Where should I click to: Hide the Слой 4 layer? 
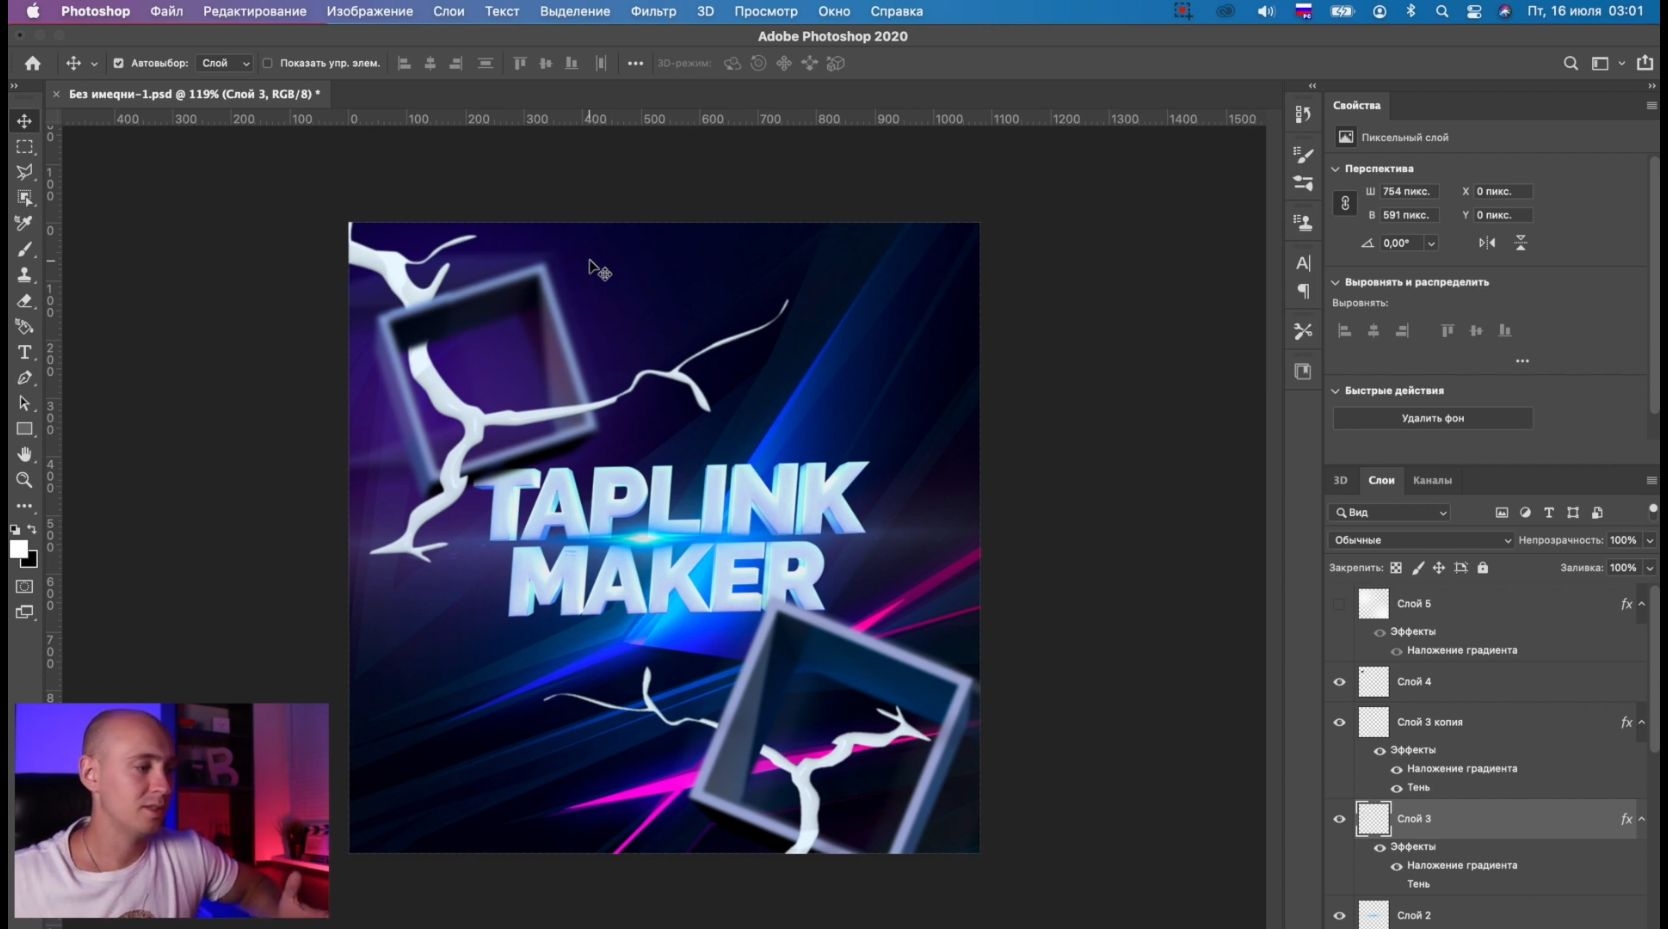tap(1339, 682)
